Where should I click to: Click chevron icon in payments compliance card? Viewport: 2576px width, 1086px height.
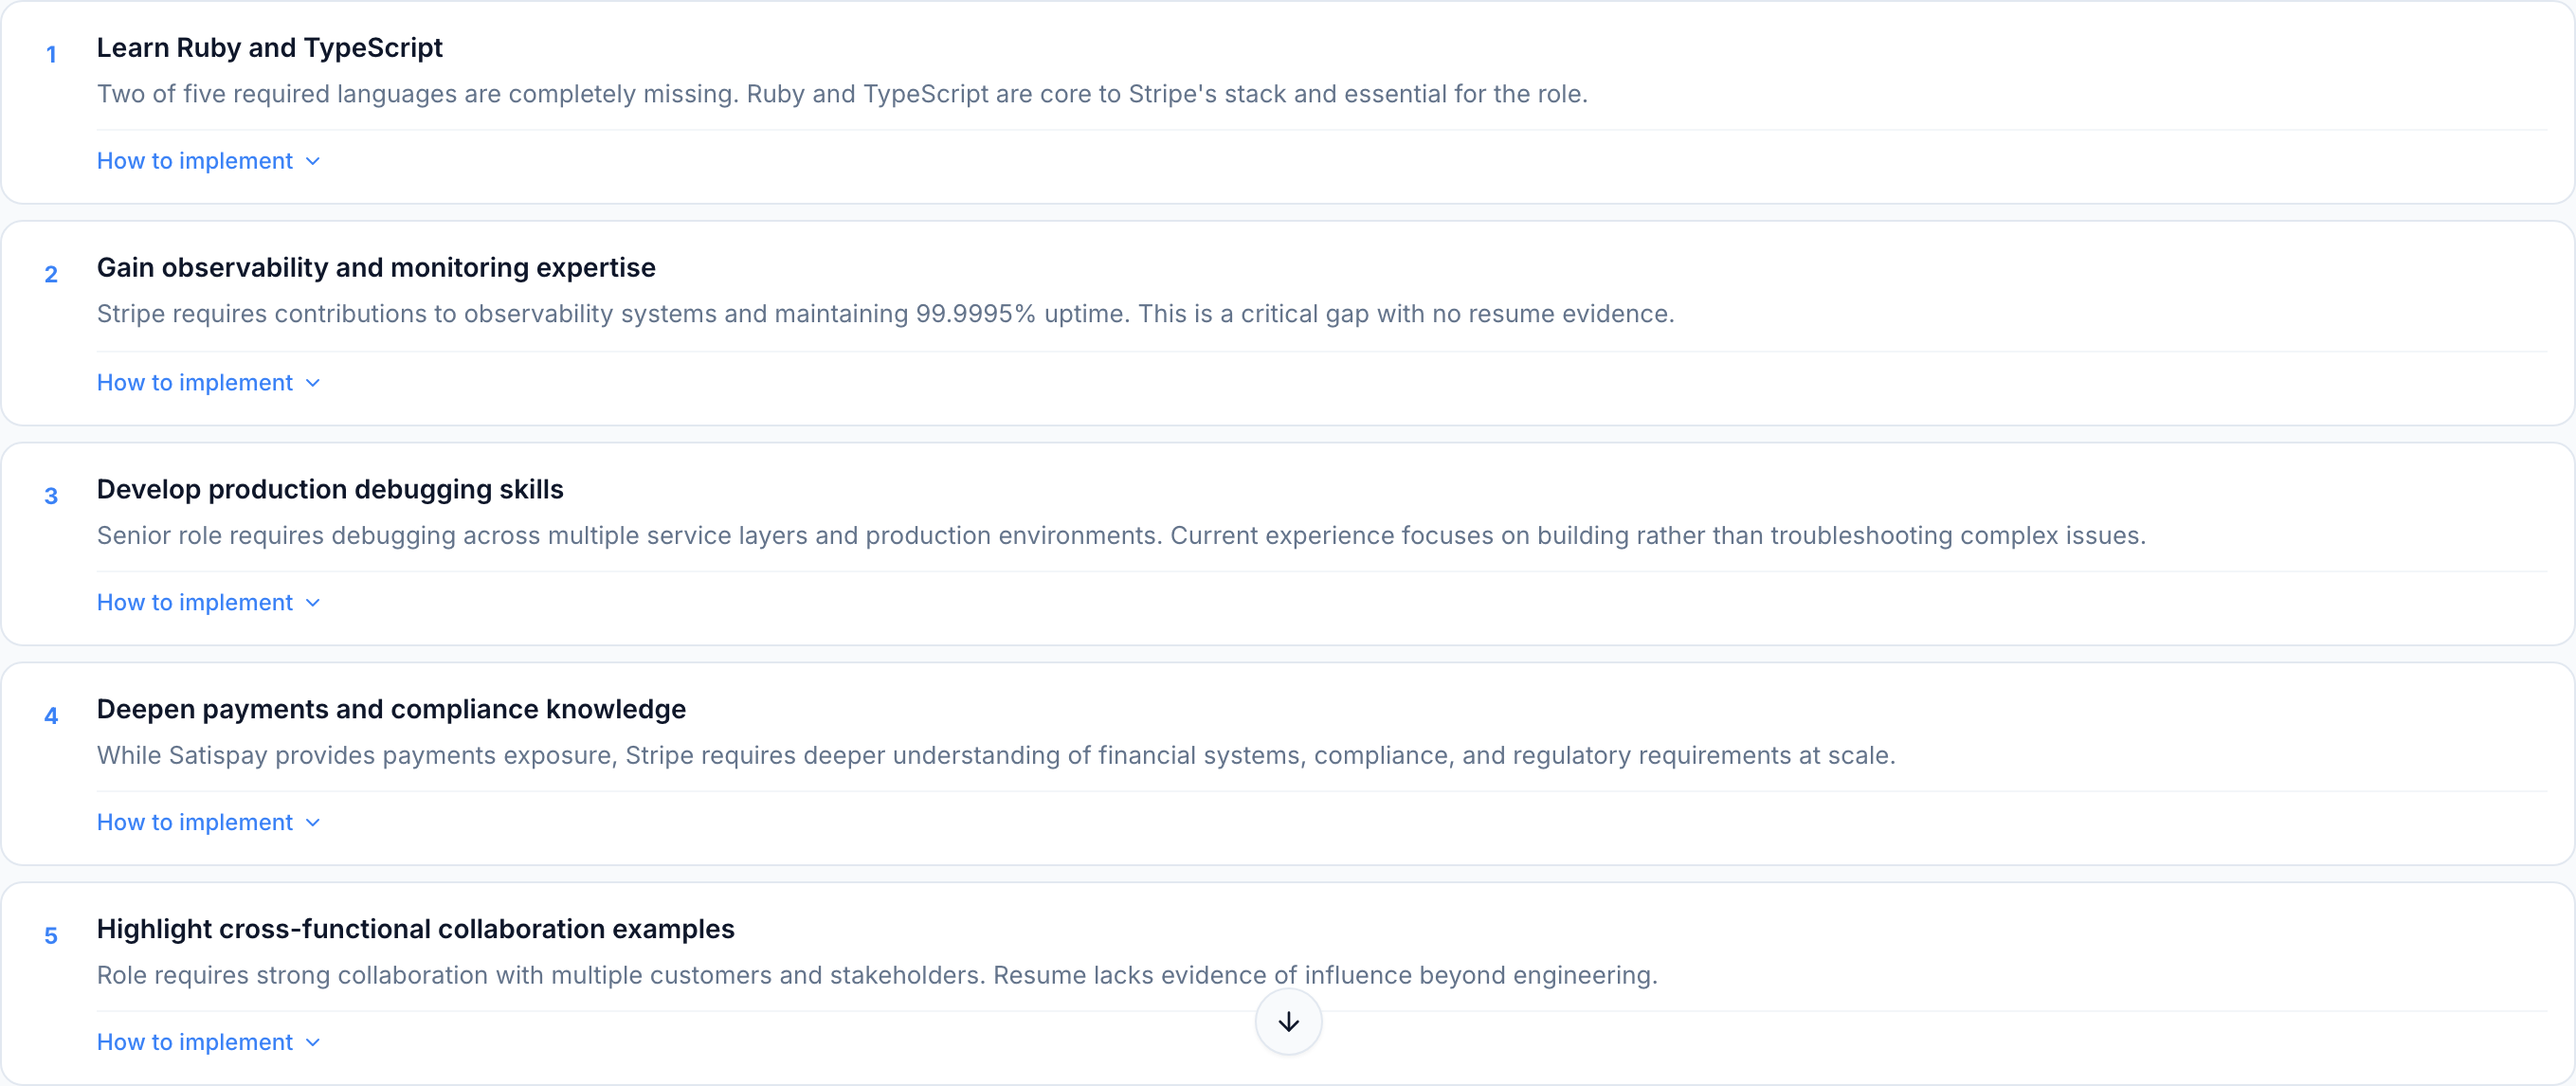tap(313, 823)
